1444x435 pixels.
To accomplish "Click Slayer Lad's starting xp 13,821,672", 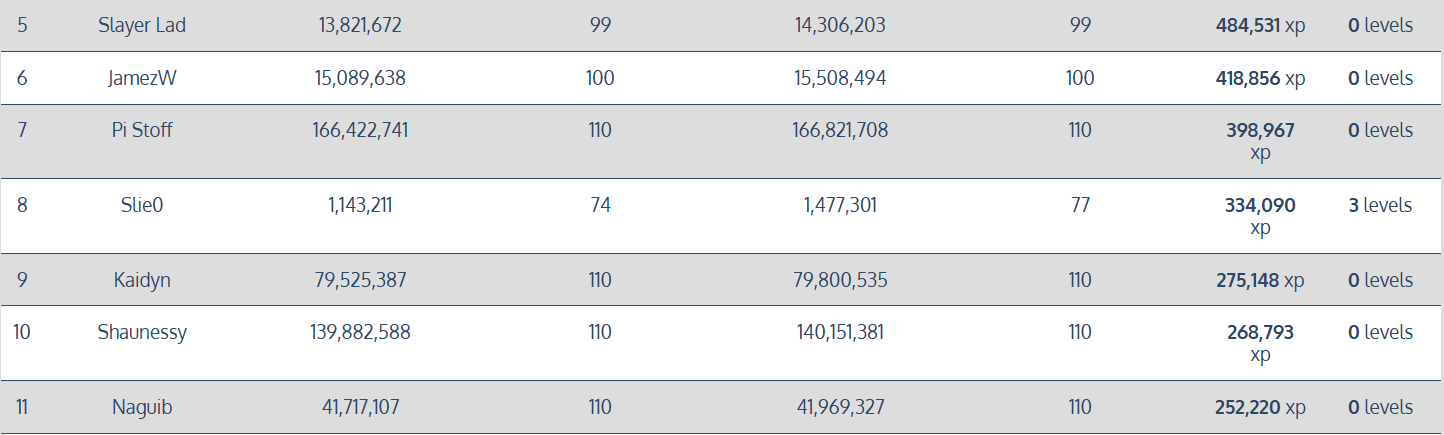I will click(x=360, y=25).
